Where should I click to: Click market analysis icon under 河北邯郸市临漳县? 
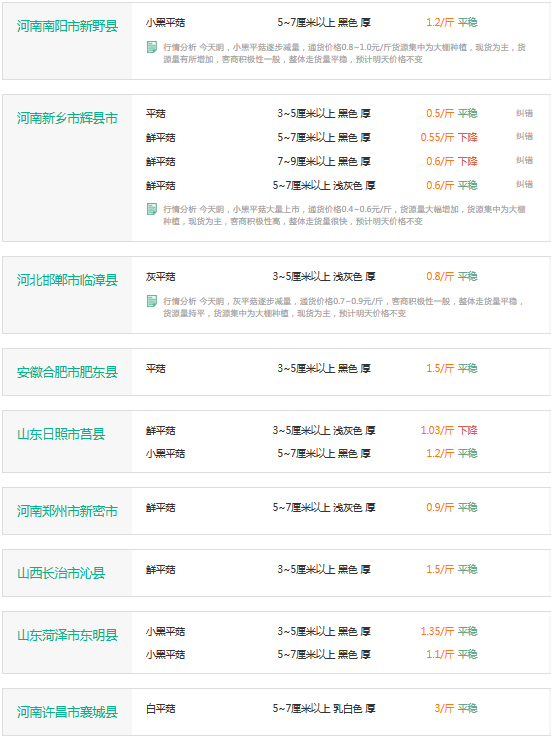coord(152,301)
